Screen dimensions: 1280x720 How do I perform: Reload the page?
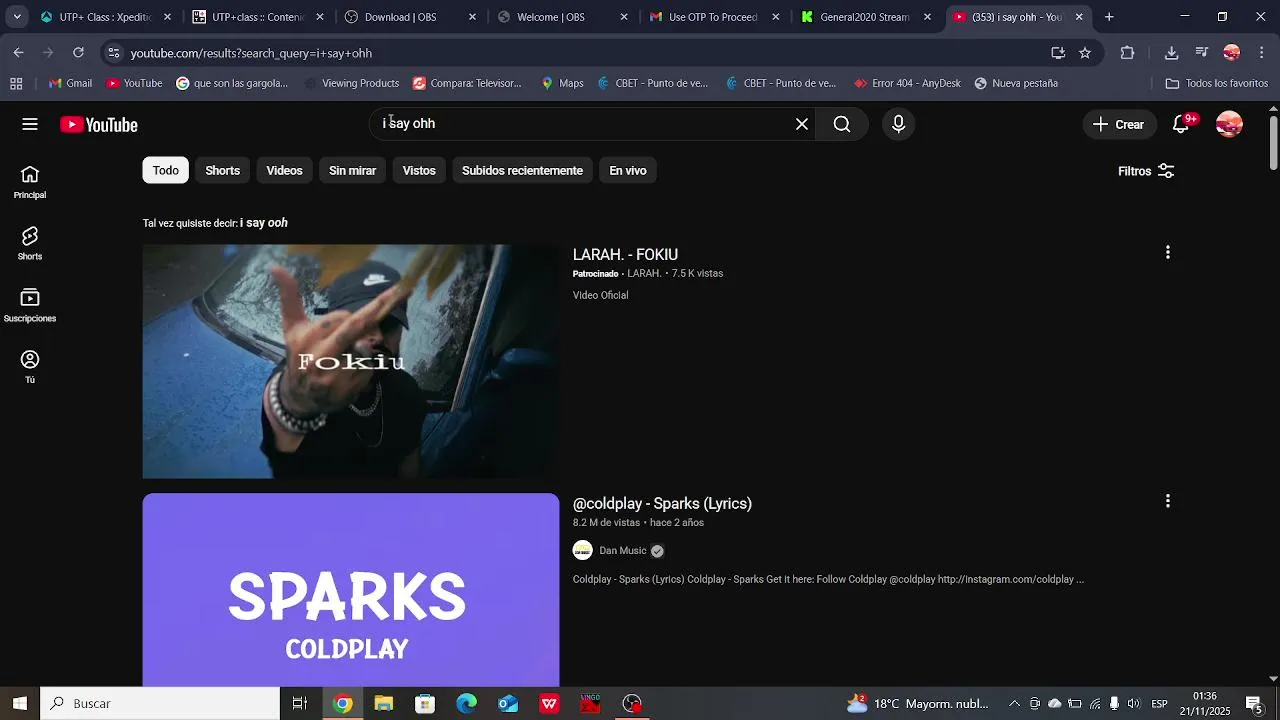click(x=78, y=53)
